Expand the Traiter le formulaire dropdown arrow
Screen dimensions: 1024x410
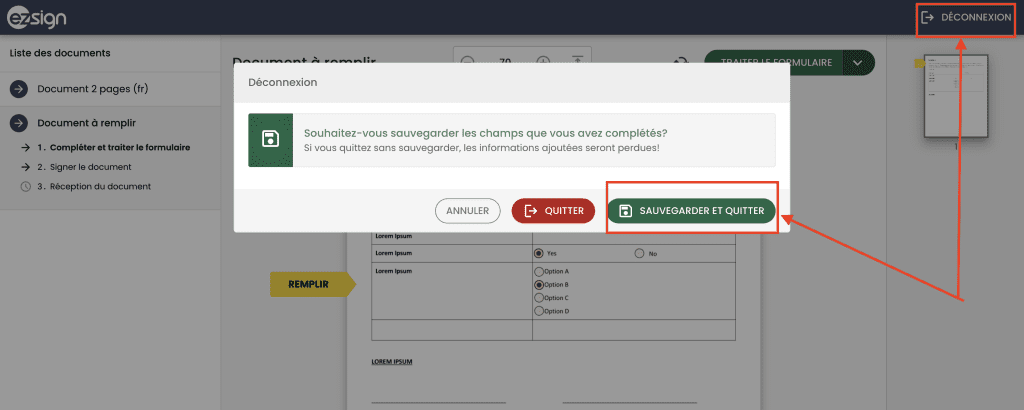[858, 62]
